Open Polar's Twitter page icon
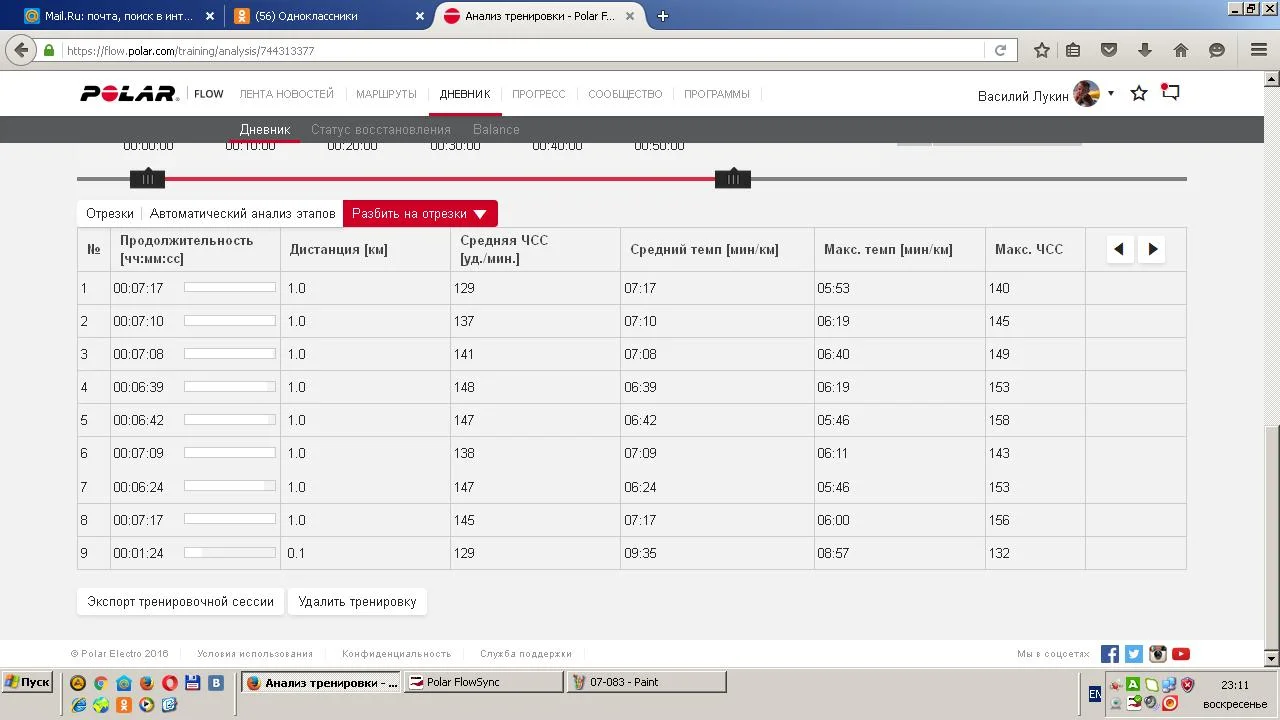Image resolution: width=1280 pixels, height=720 pixels. 1133,654
